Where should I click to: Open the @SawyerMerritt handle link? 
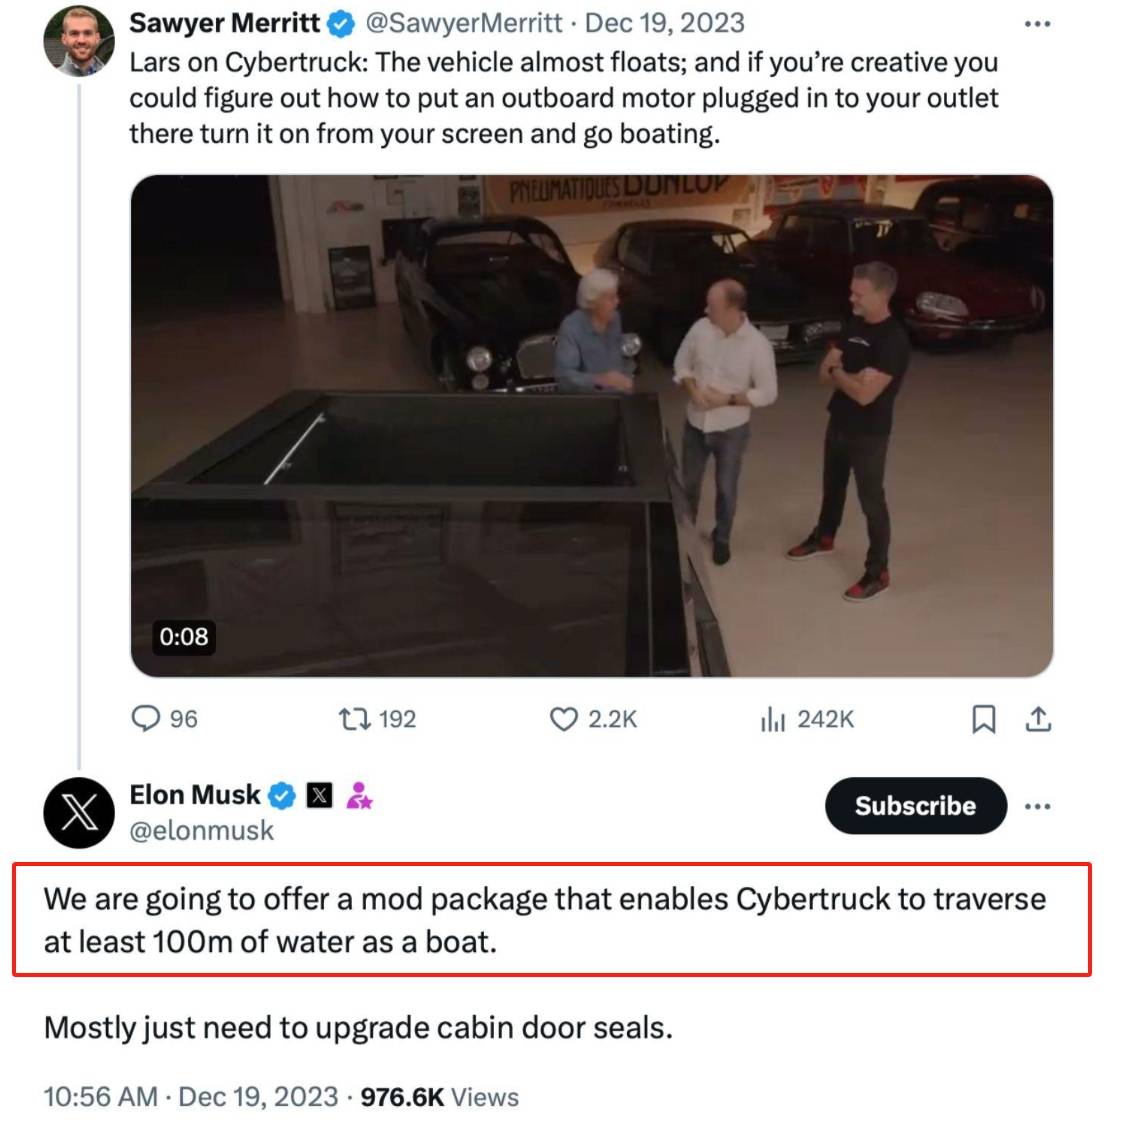(464, 23)
